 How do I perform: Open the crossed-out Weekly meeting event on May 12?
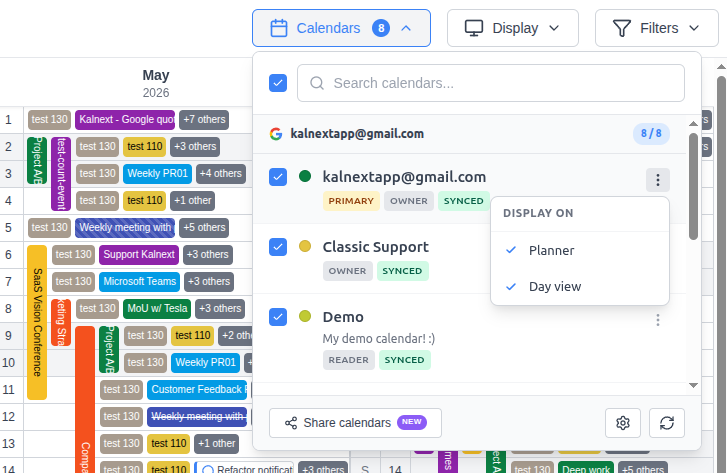(197, 416)
